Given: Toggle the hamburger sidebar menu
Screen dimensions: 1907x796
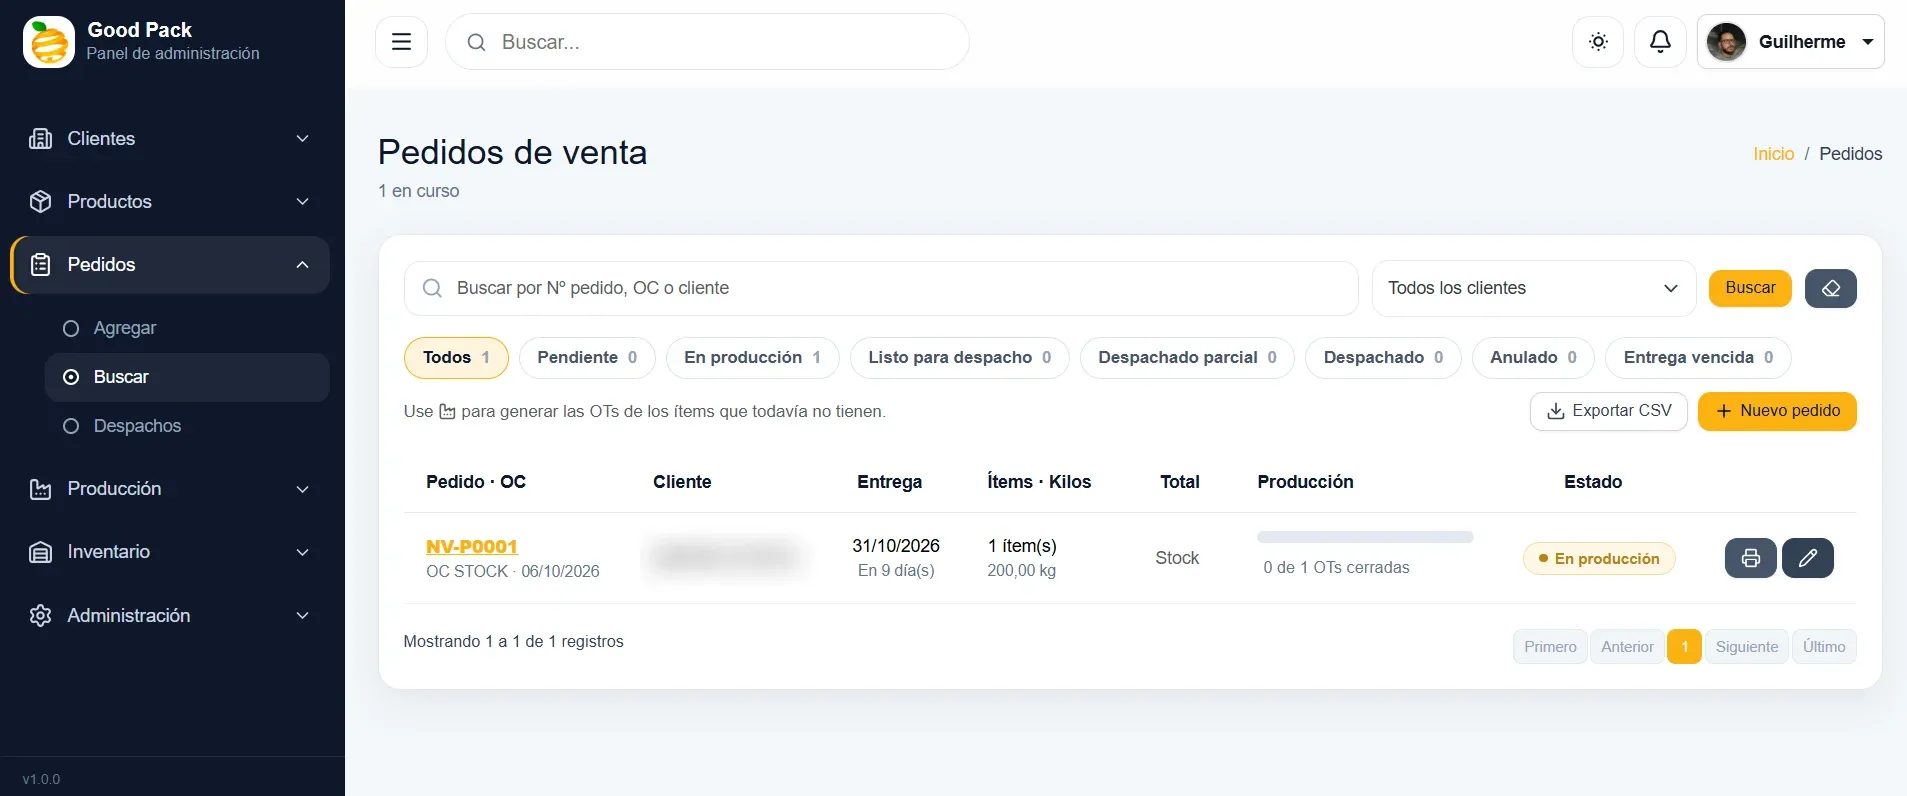Looking at the screenshot, I should (401, 42).
